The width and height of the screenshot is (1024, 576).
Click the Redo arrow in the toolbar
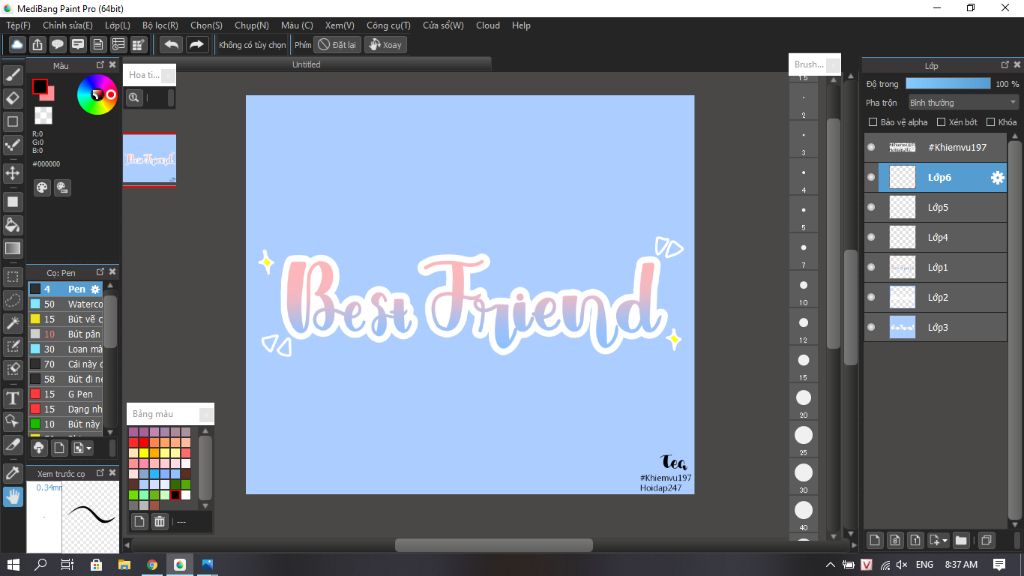pos(196,44)
